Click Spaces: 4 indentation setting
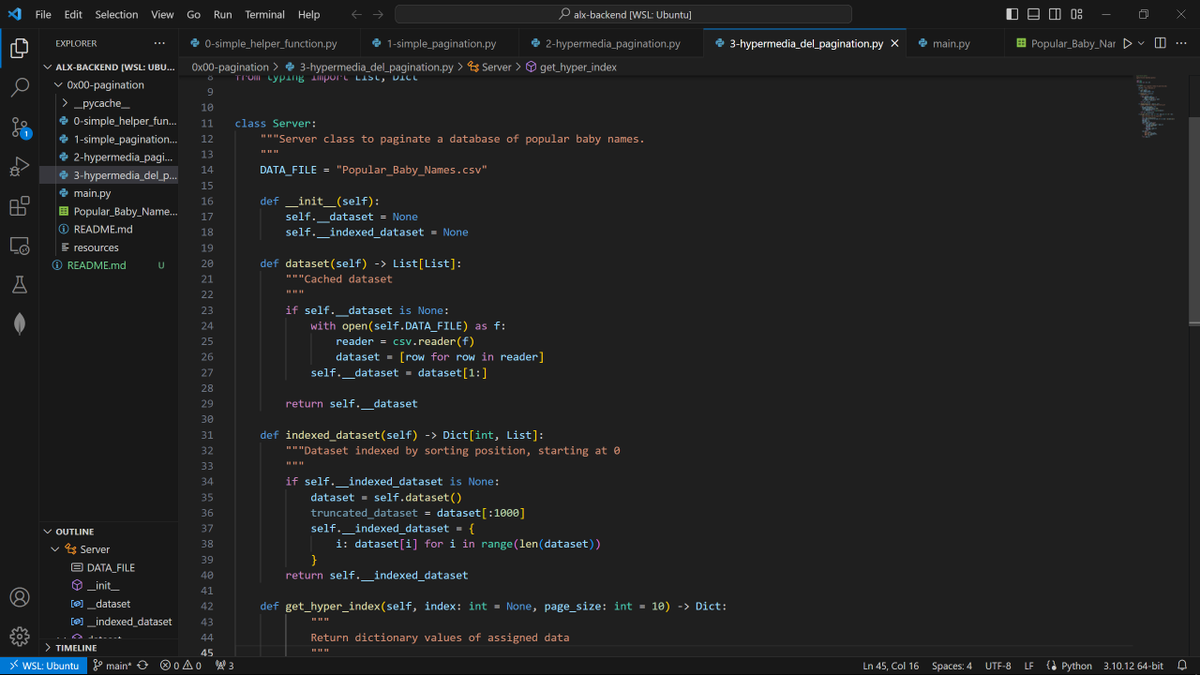1200x675 pixels. click(951, 666)
